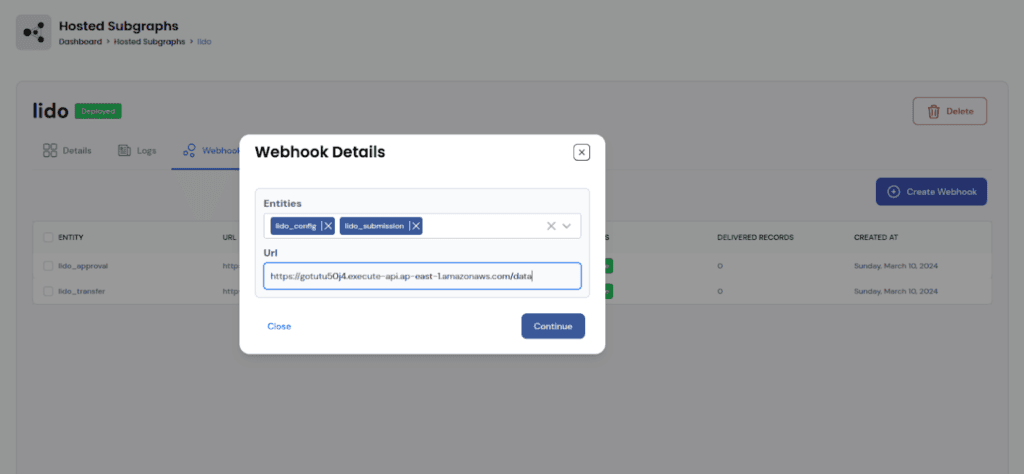
Task: Open the Logs tab
Action: click(x=137, y=151)
